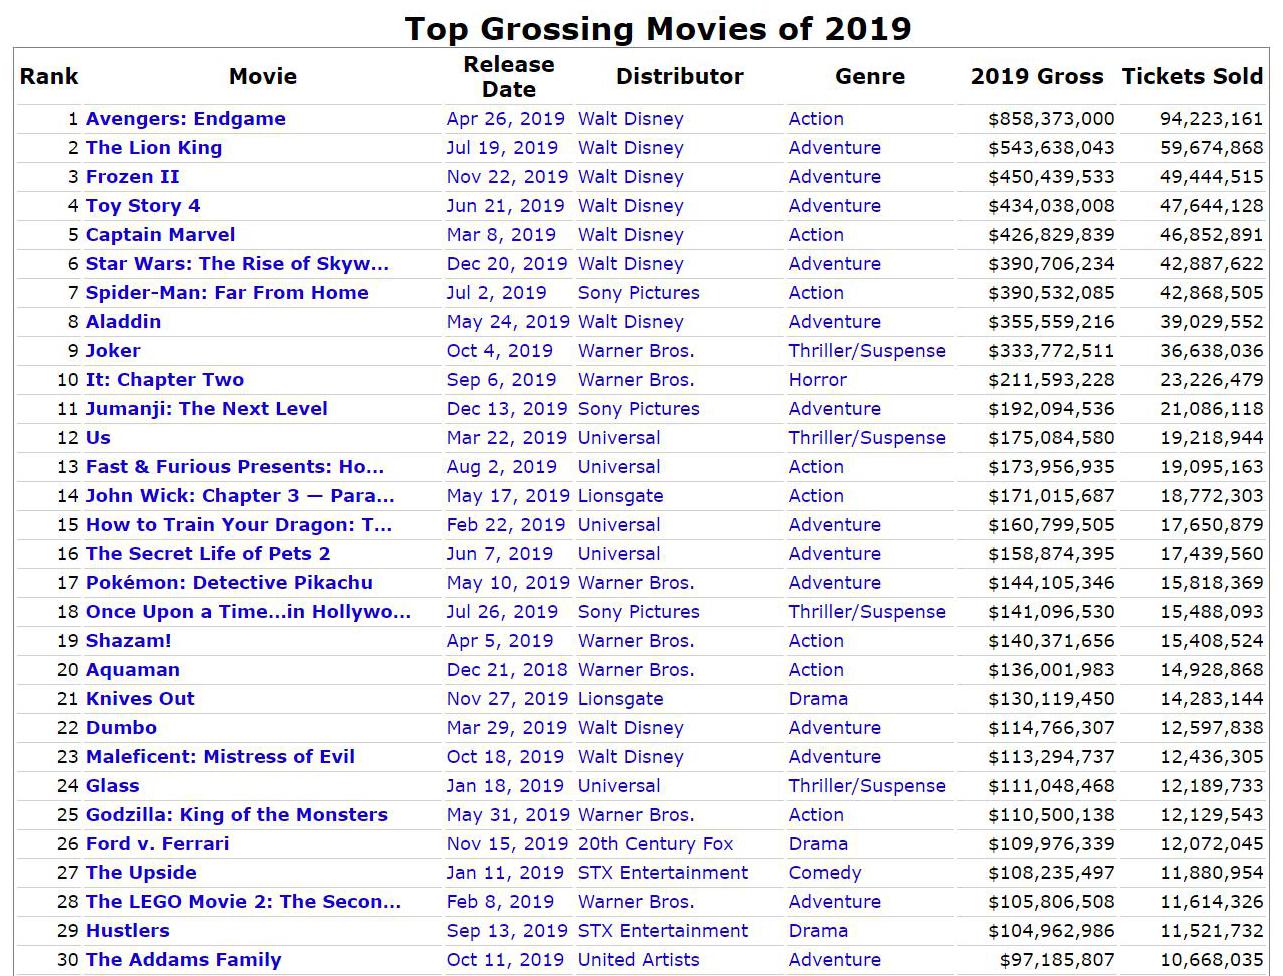Click Adventure genre in Frozen II row
1283x976 pixels.
point(835,176)
